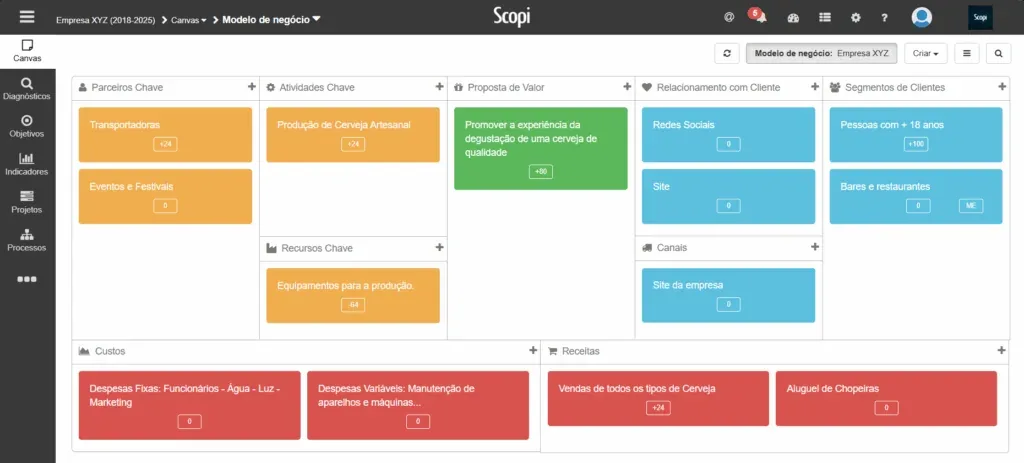Click Modelo de negócio: Empresa XYZ button
Screen dimensions: 1024x463
tap(822, 54)
